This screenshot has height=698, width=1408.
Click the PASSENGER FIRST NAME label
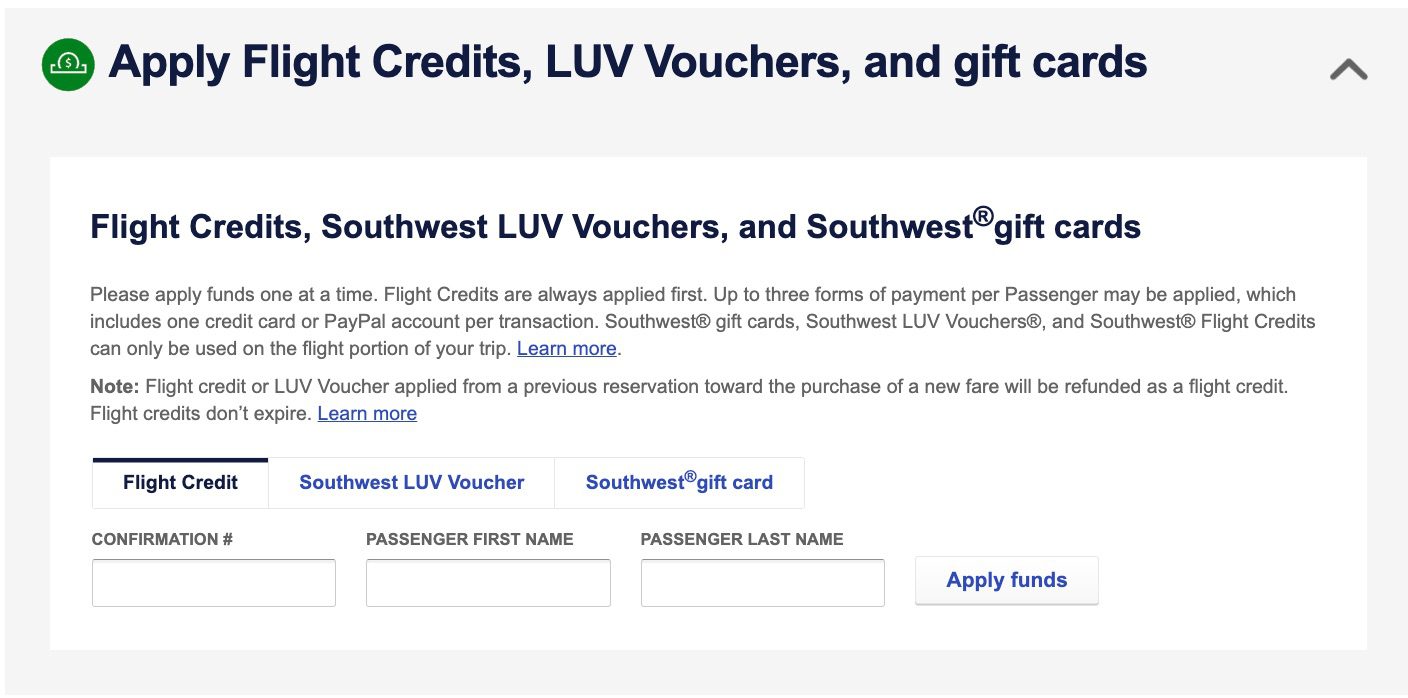pyautogui.click(x=469, y=539)
